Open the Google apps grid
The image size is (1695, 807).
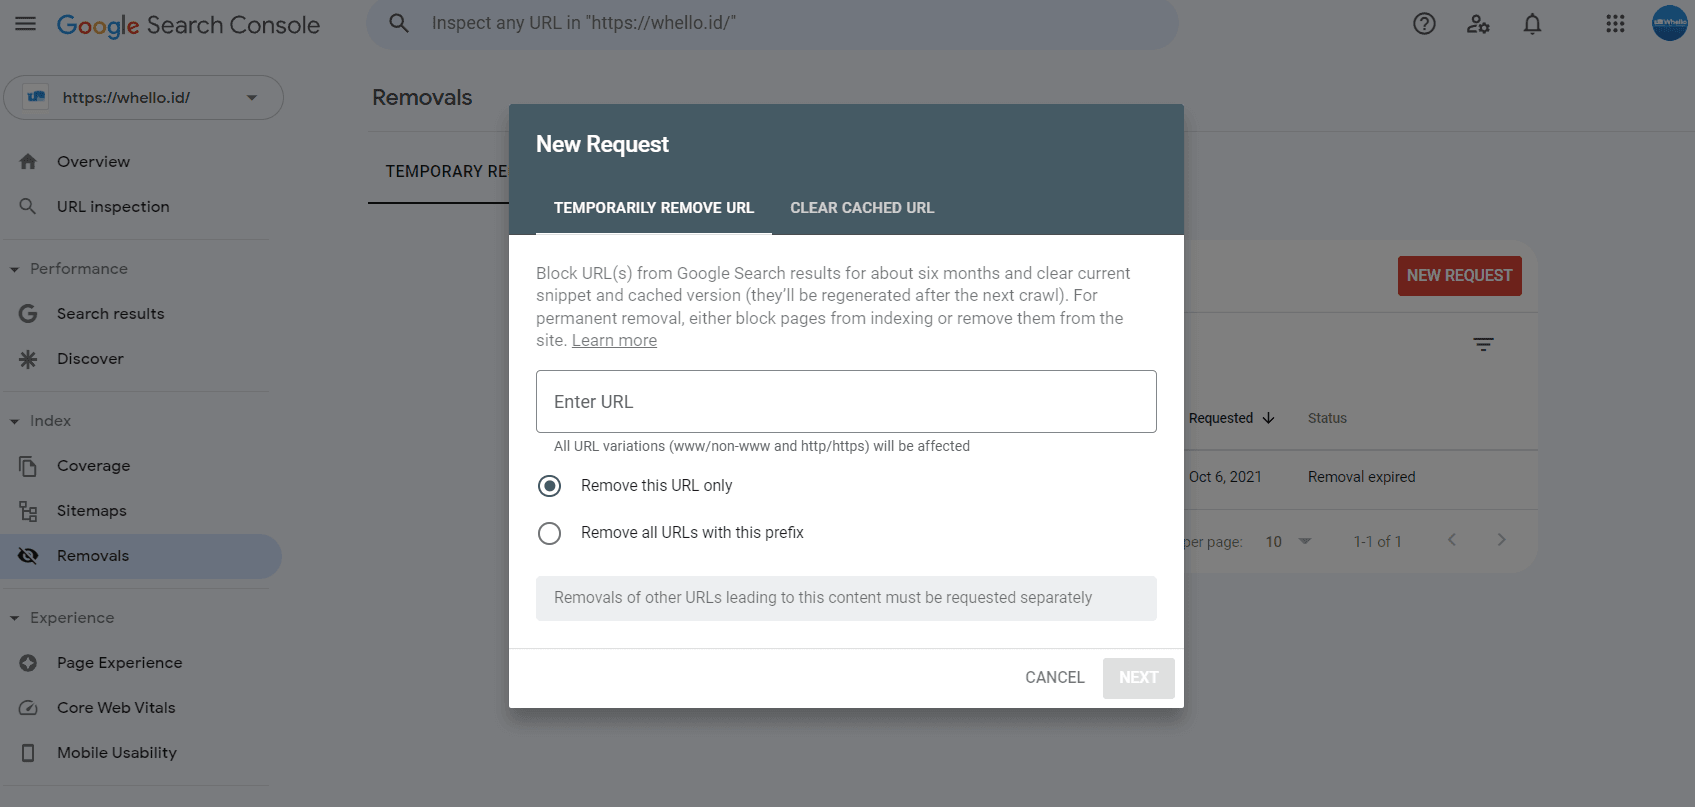point(1615,24)
